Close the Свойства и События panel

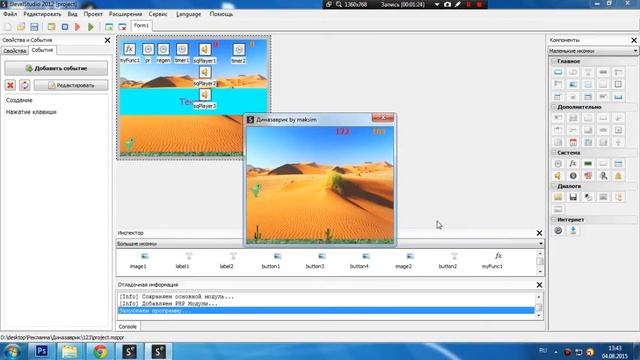coord(107,40)
